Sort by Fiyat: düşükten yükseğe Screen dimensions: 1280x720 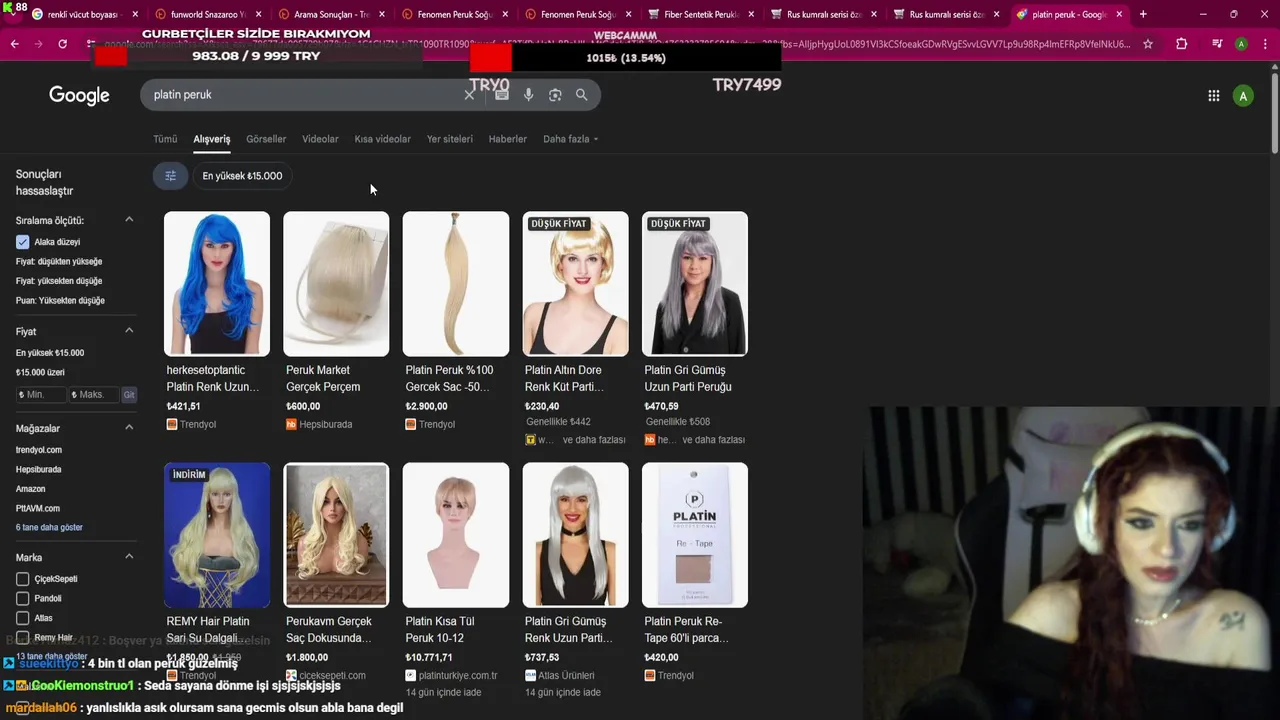pos(59,261)
